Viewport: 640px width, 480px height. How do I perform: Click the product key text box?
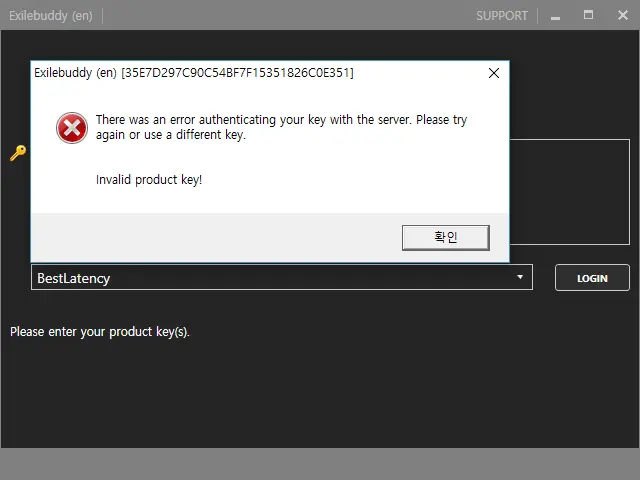pos(570,192)
